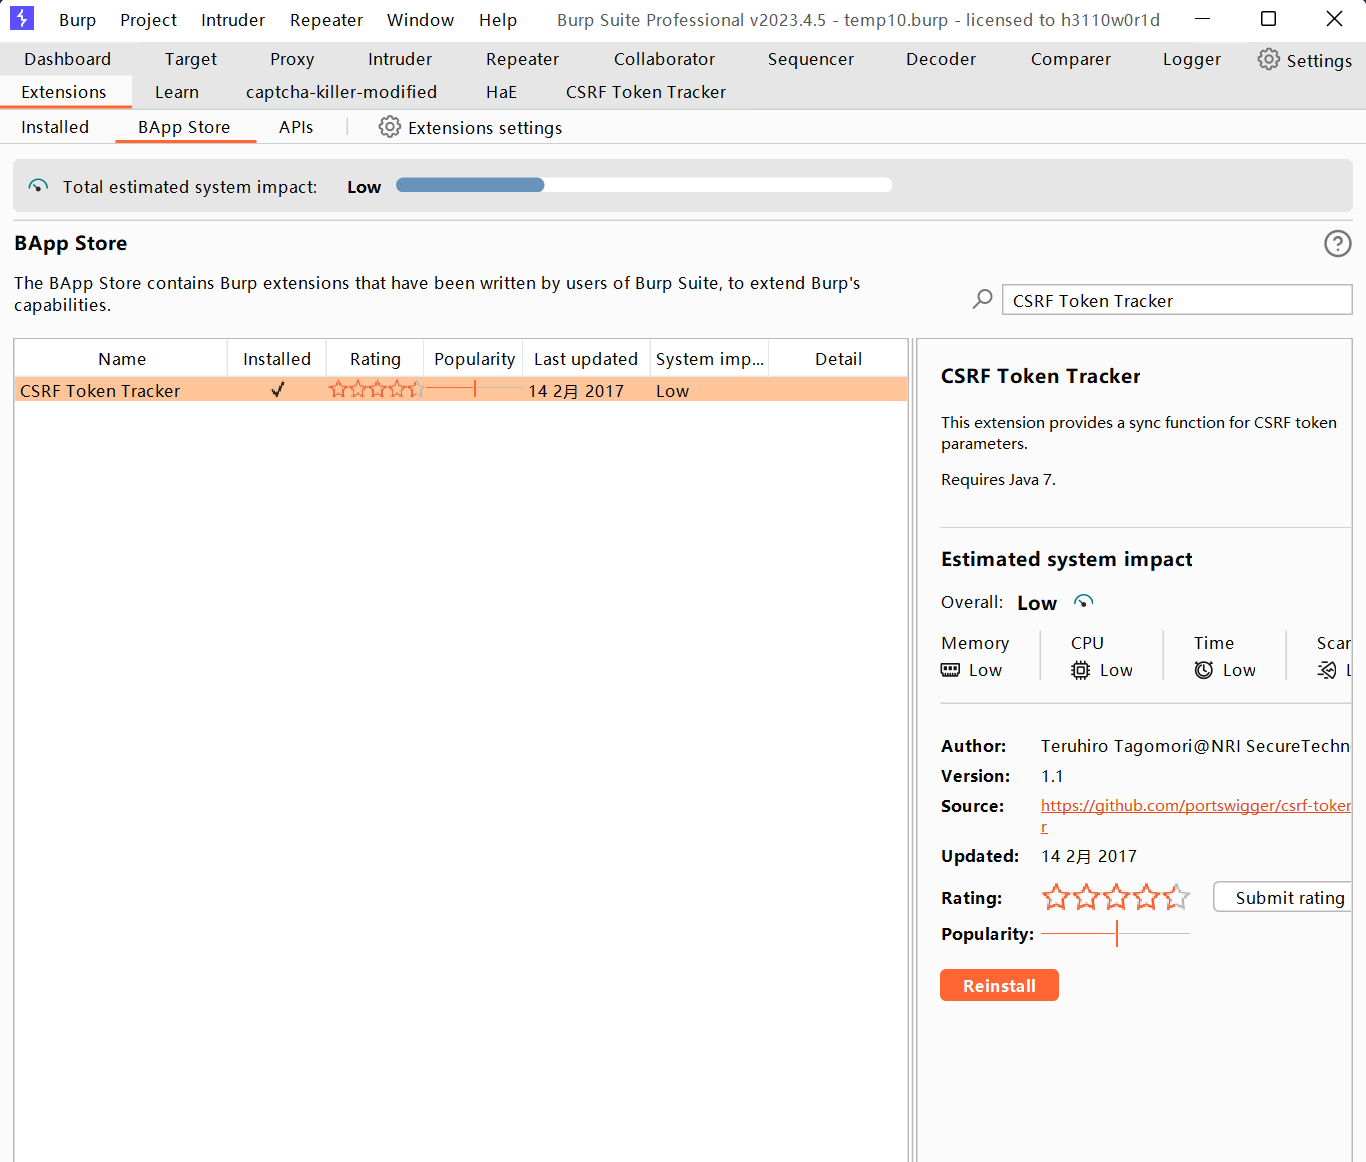
Task: Switch to the Intruder tool tab
Action: [400, 59]
